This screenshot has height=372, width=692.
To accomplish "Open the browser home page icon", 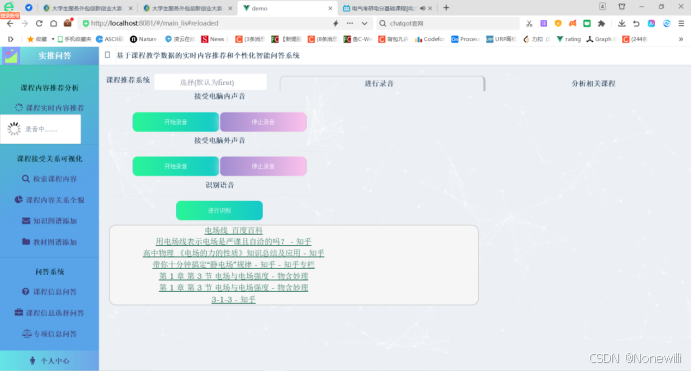I will pos(53,23).
